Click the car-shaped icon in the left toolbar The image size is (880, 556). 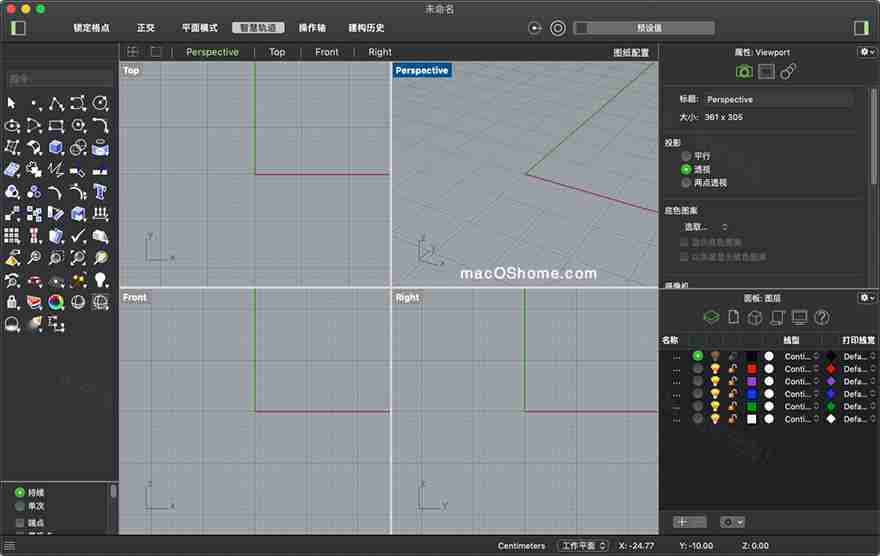(x=34, y=280)
